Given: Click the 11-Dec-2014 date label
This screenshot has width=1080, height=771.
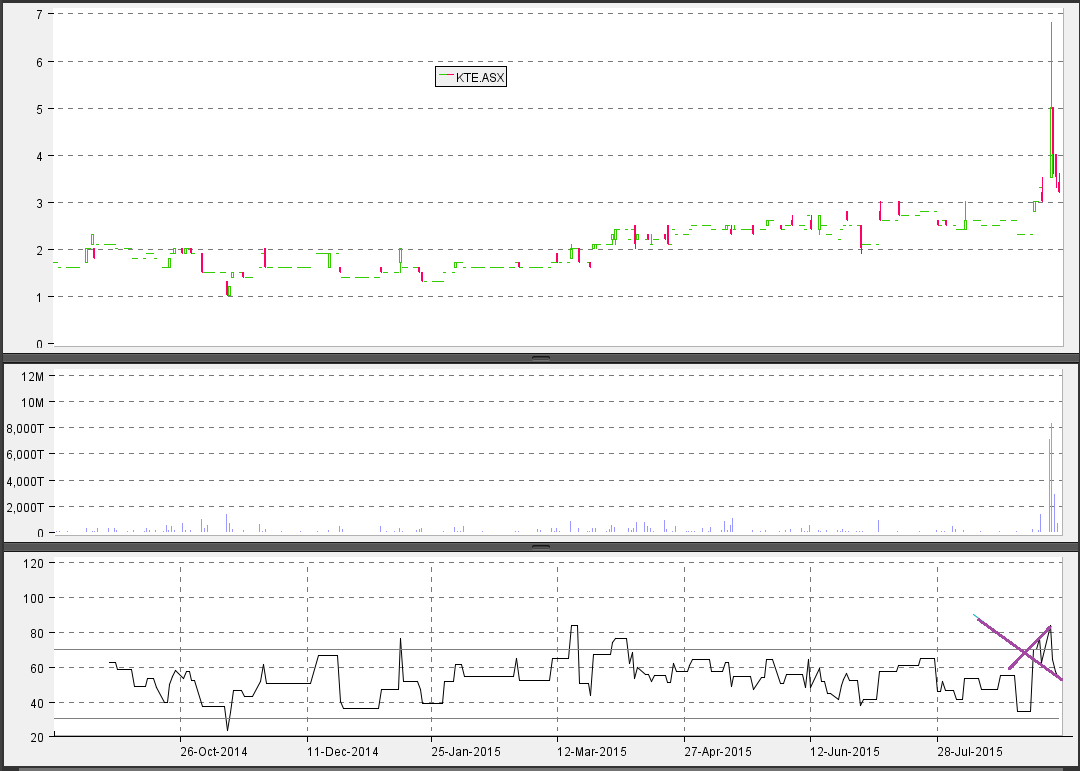Looking at the screenshot, I should [x=342, y=751].
